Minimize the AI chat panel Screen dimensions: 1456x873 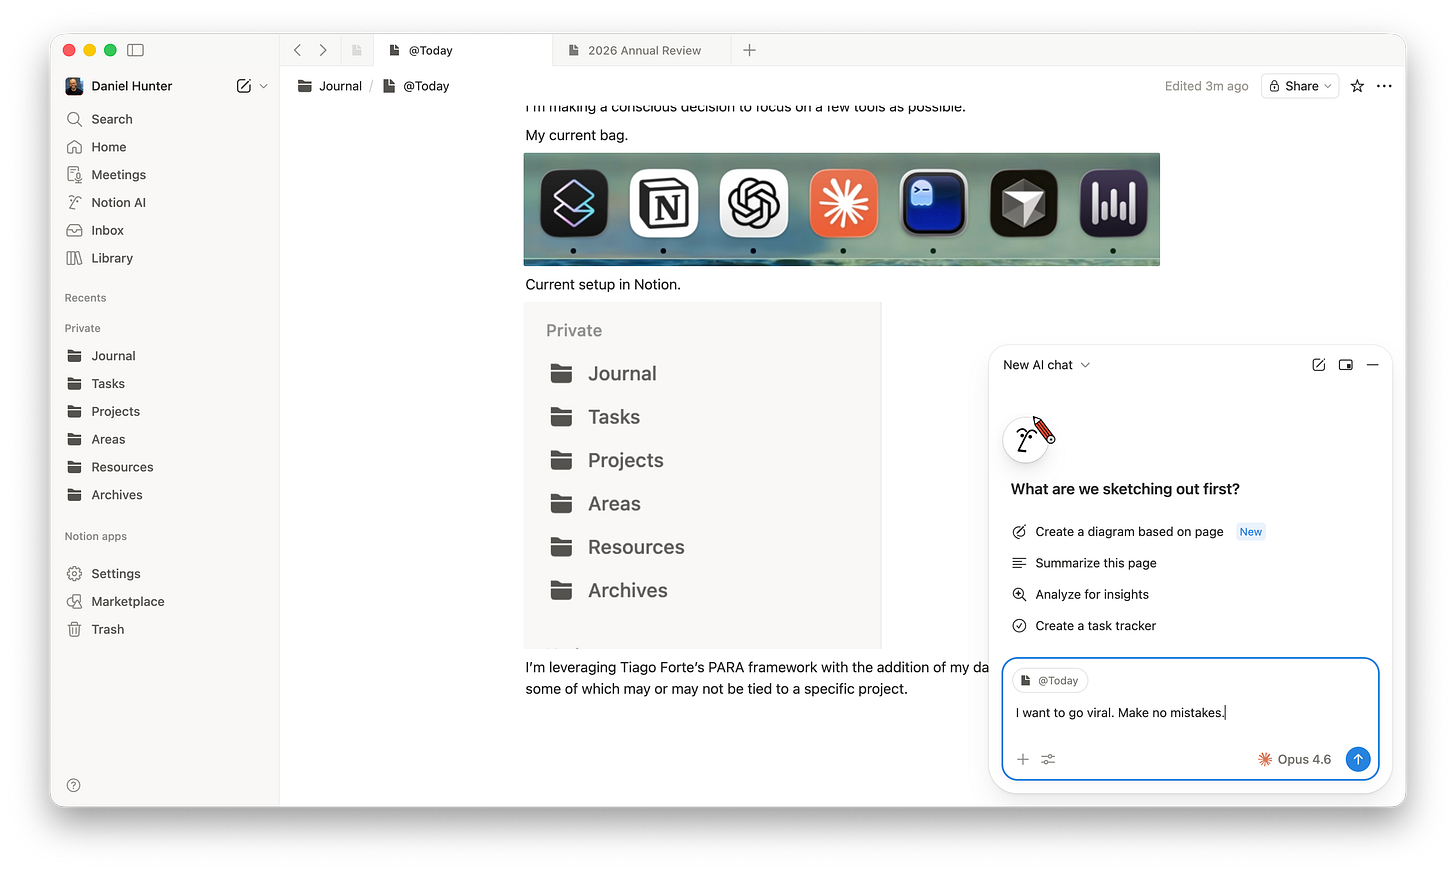[1373, 365]
